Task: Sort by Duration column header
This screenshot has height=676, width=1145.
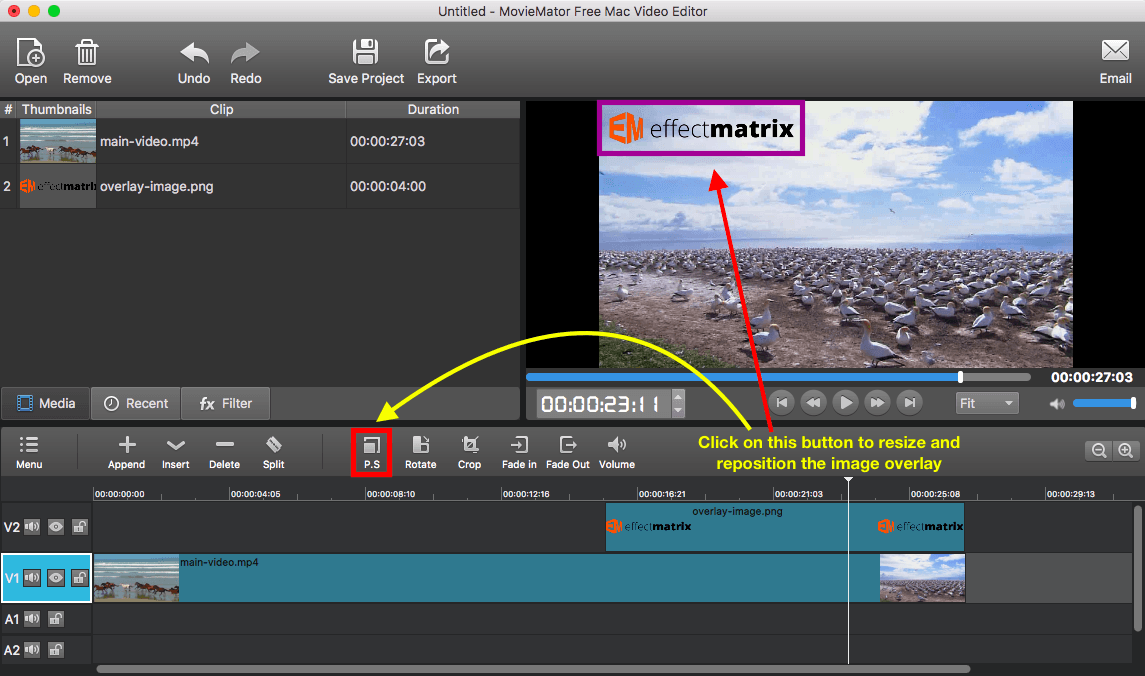Action: pyautogui.click(x=433, y=110)
